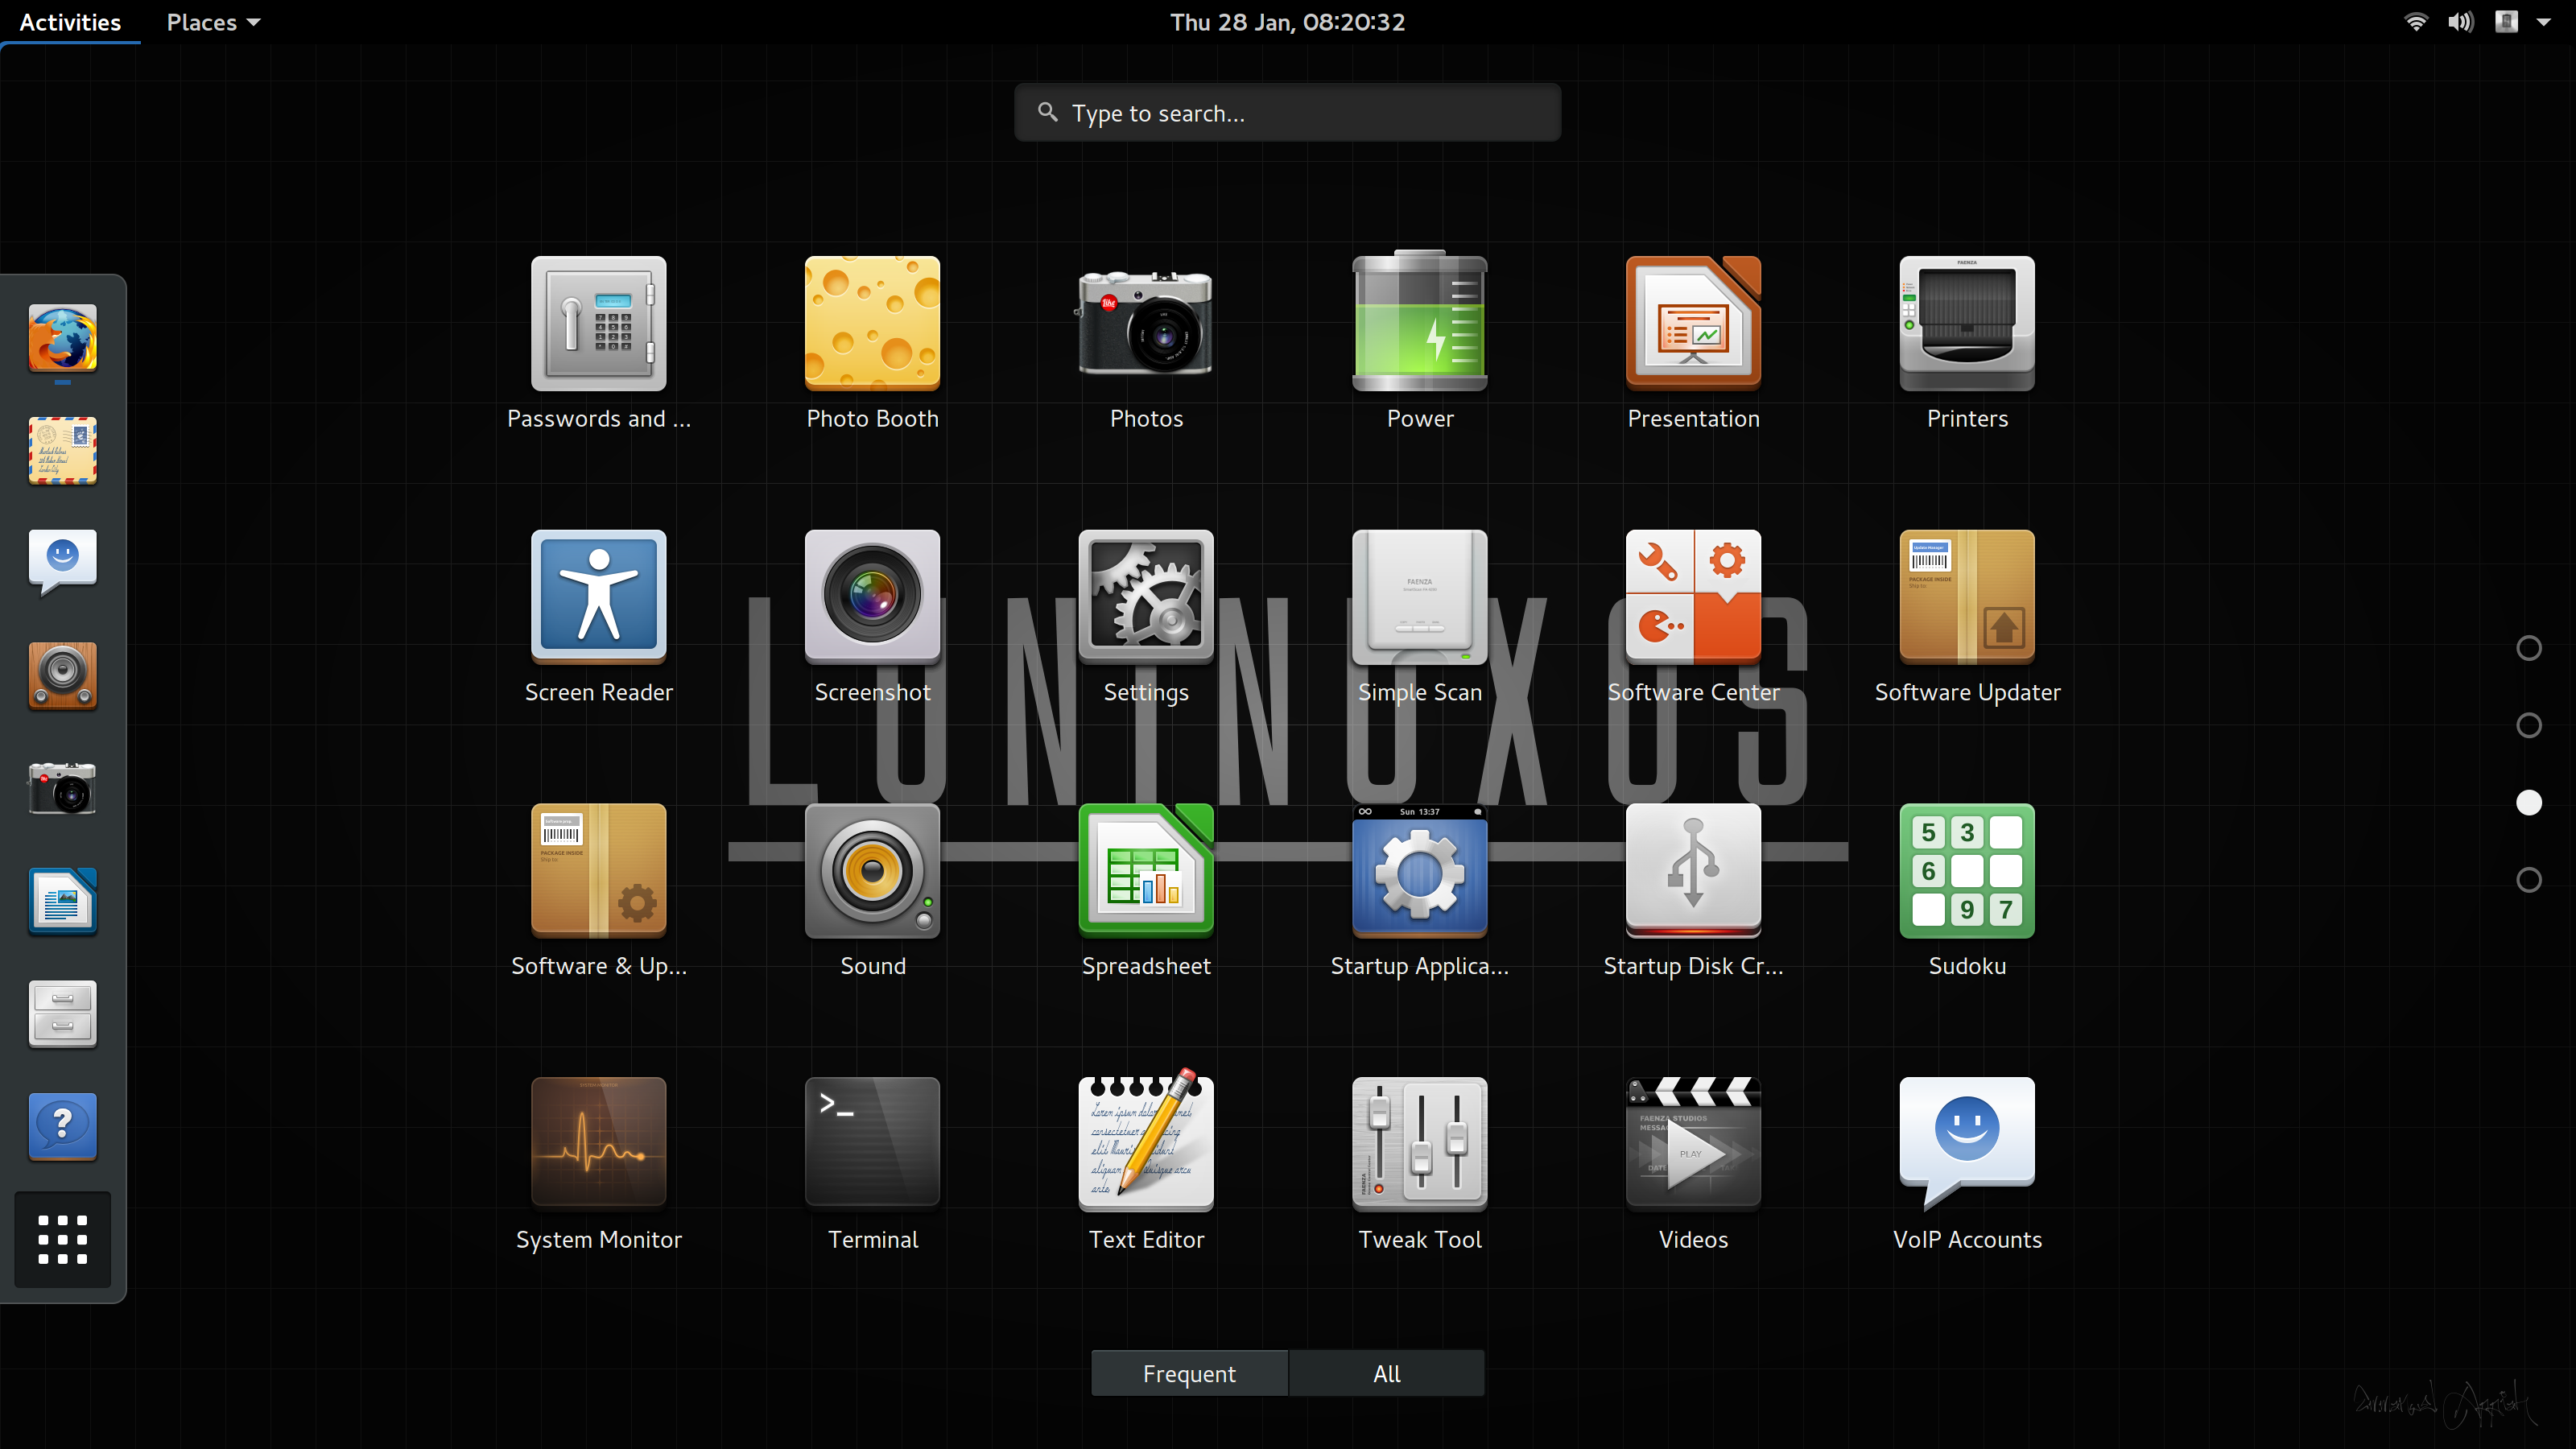
Task: Open Power battery settings
Action: point(1419,343)
